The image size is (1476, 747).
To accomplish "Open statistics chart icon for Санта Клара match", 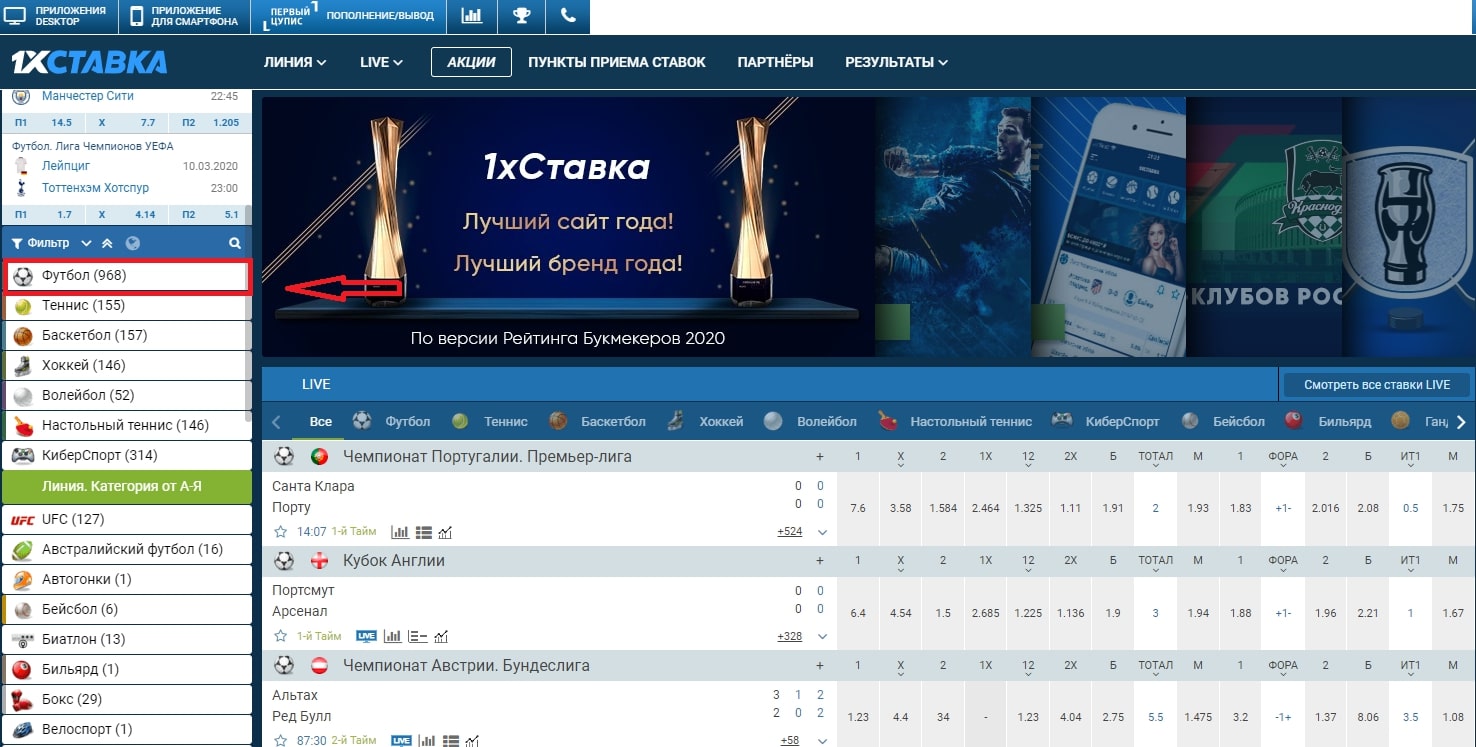I will click(x=399, y=532).
